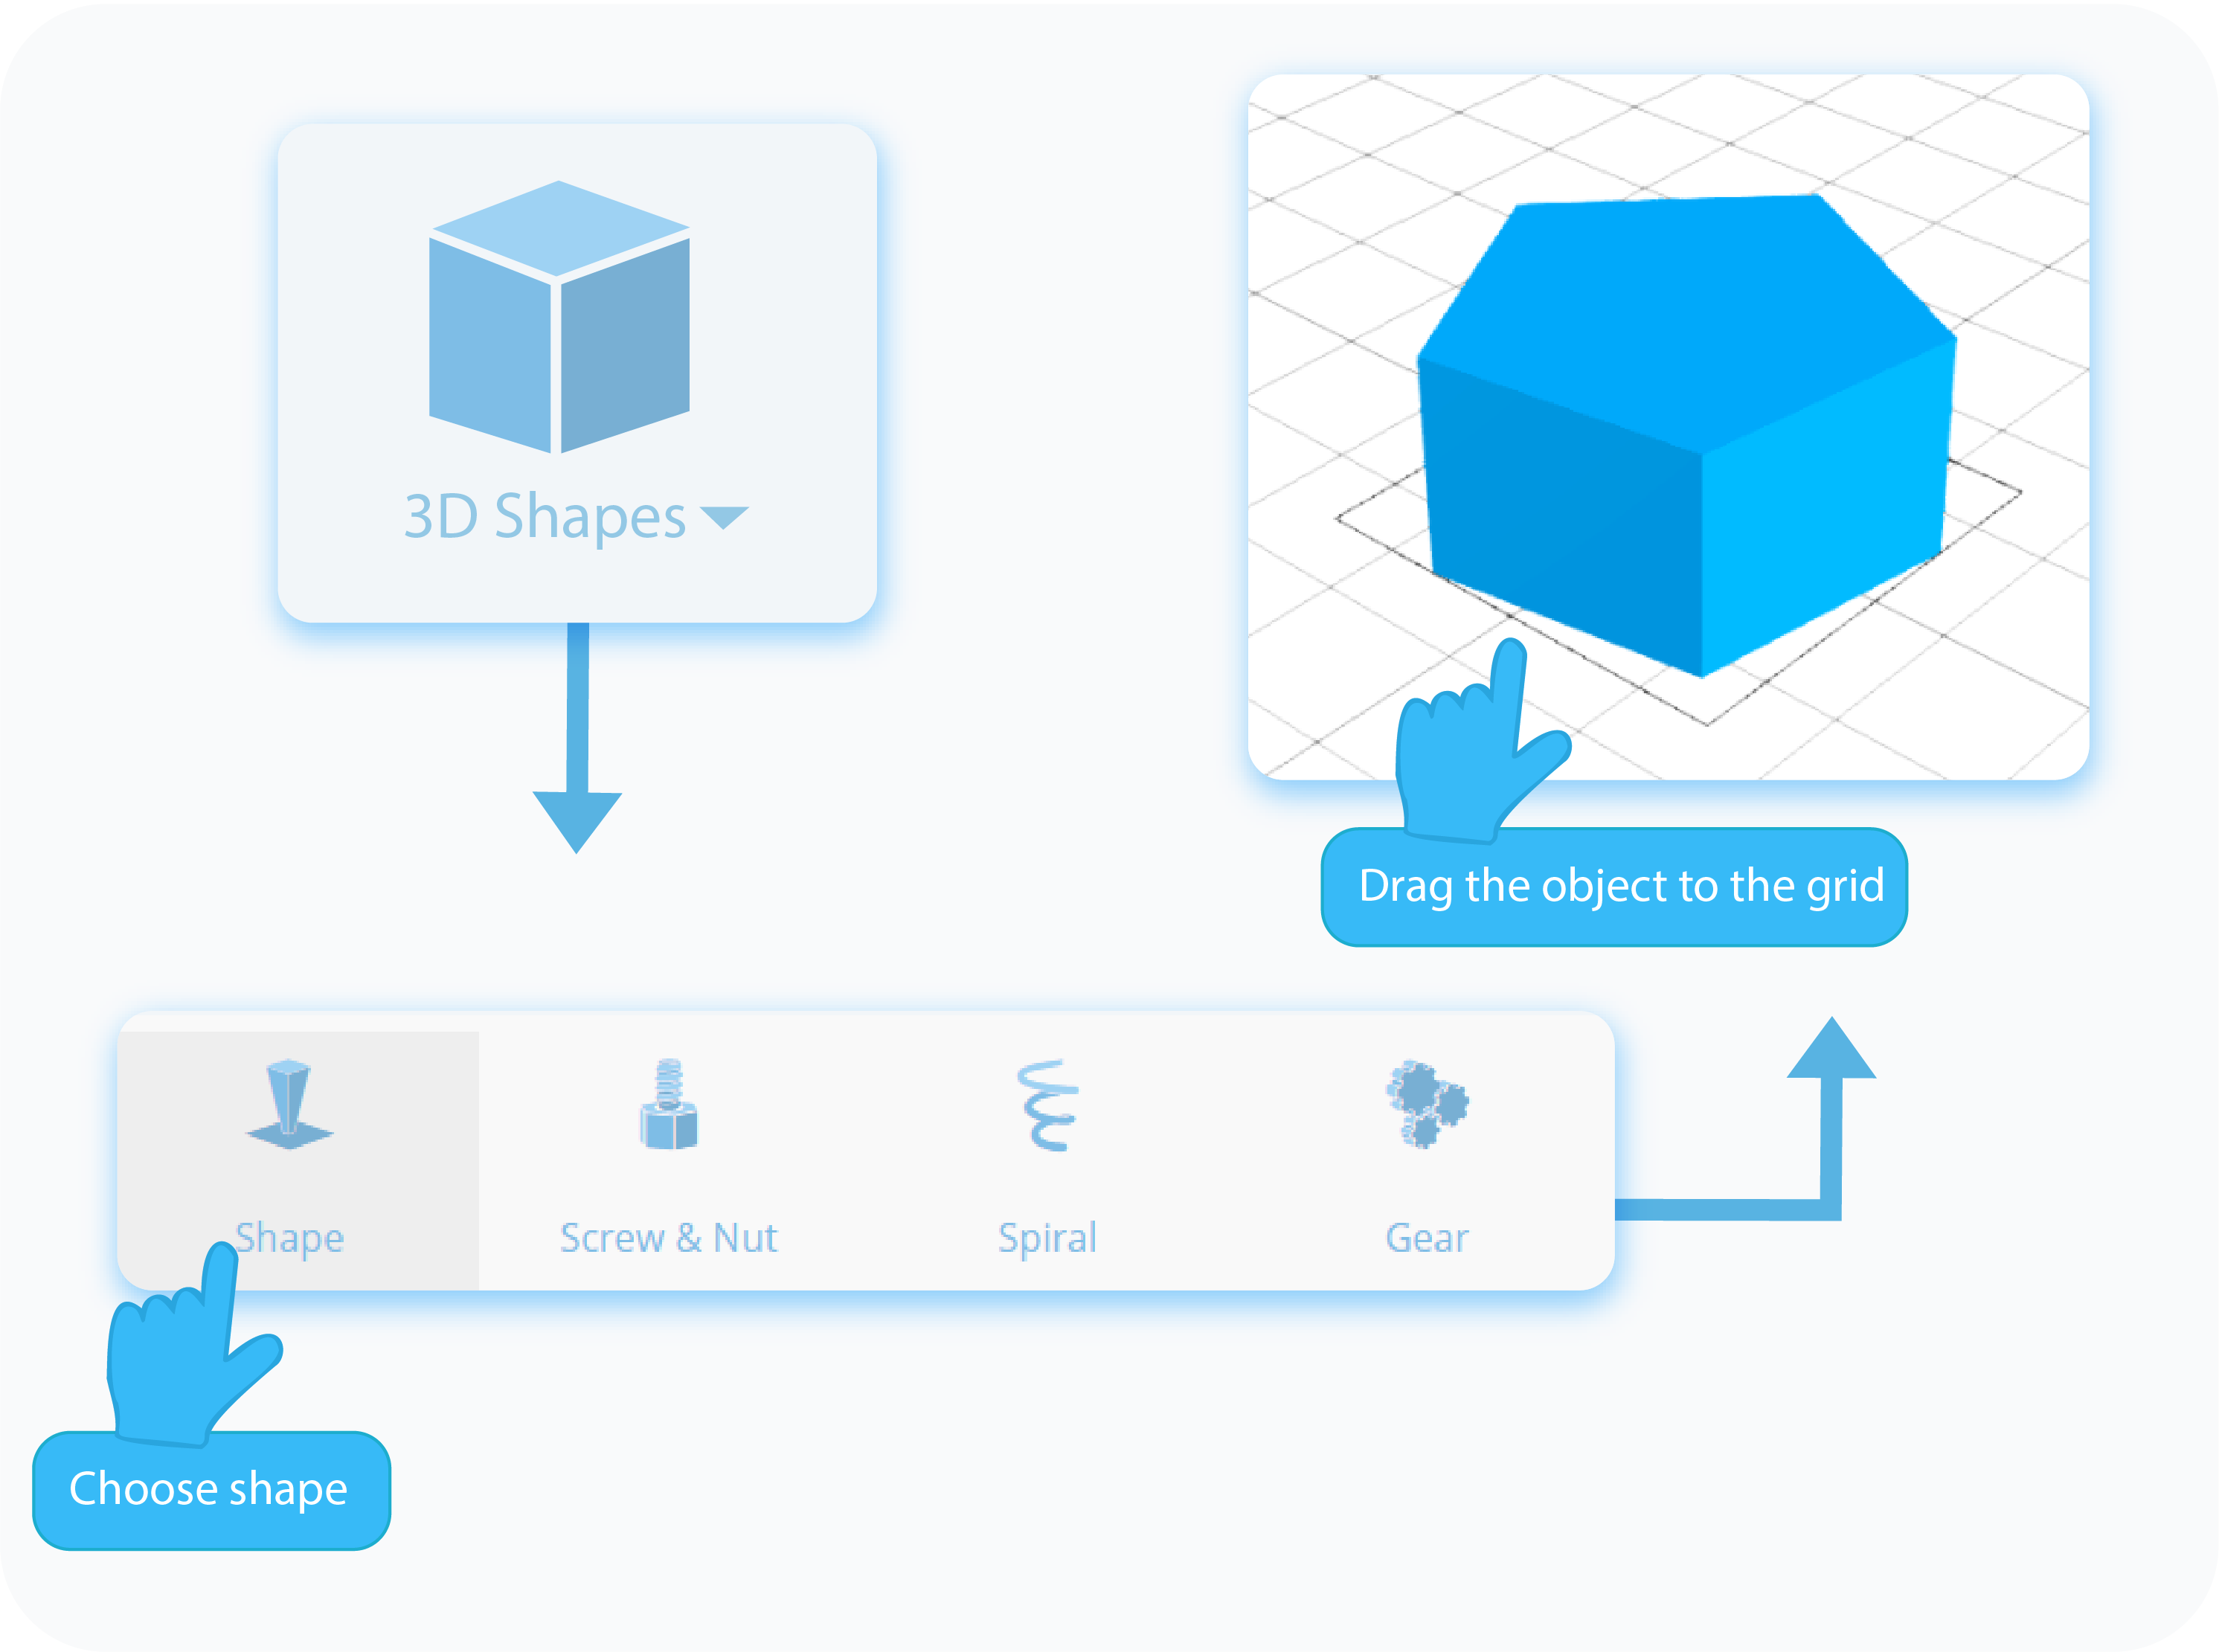
Task: Select the Screw & Nut icon
Action: tap(669, 1104)
